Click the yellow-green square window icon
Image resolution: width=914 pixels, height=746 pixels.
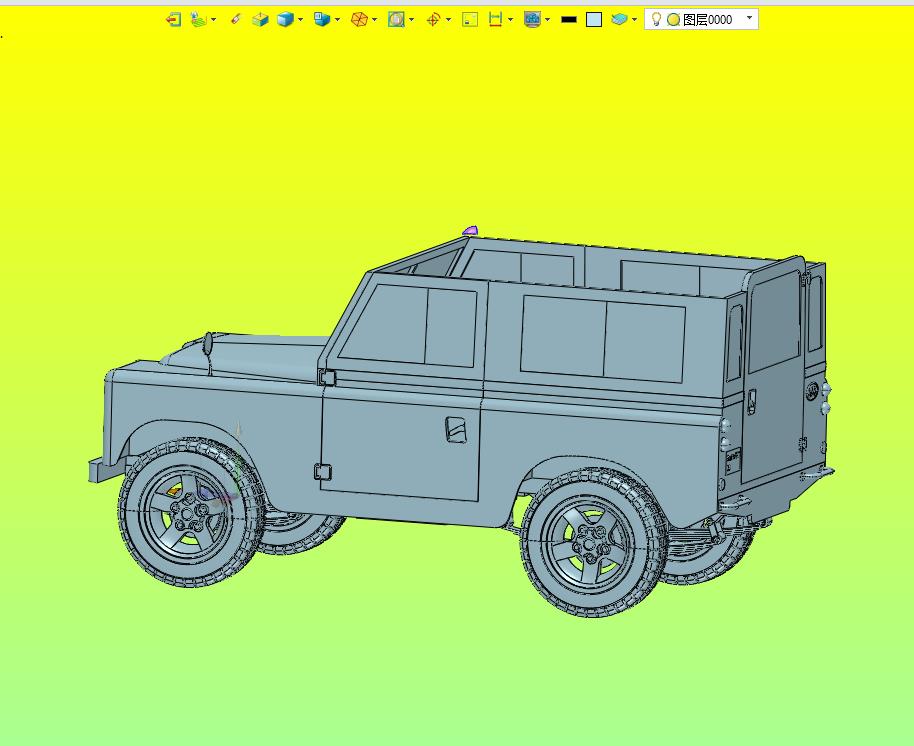[x=470, y=20]
